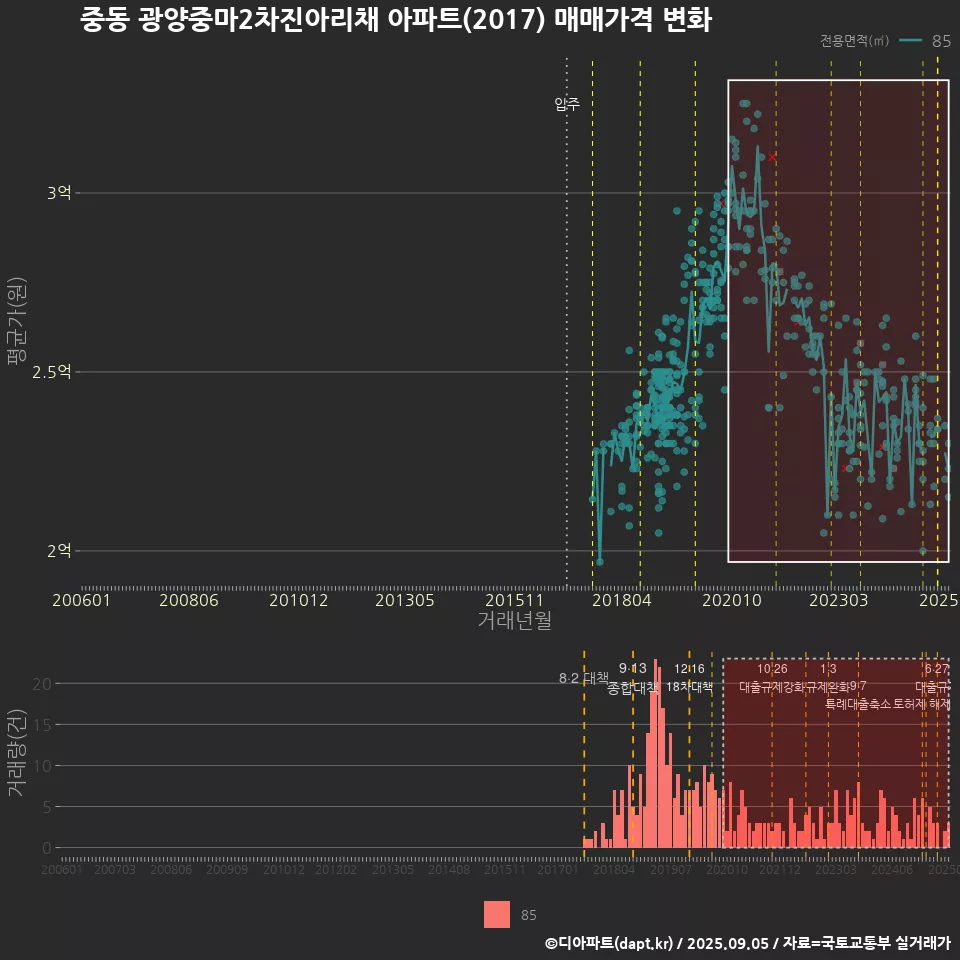Click the teal line legend marker for 85
This screenshot has height=960, width=960.
pos(911,40)
